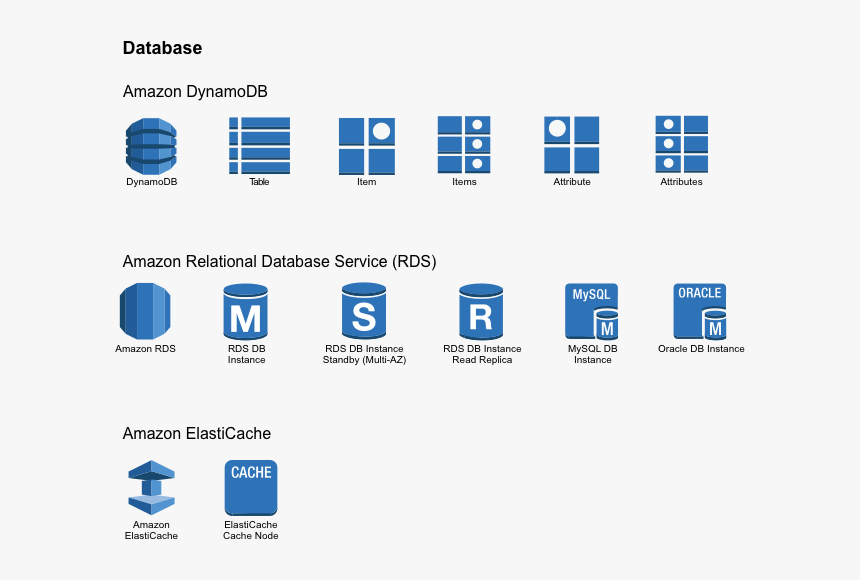Click the "Standby (Multi-AZ)" label text

coord(364,360)
